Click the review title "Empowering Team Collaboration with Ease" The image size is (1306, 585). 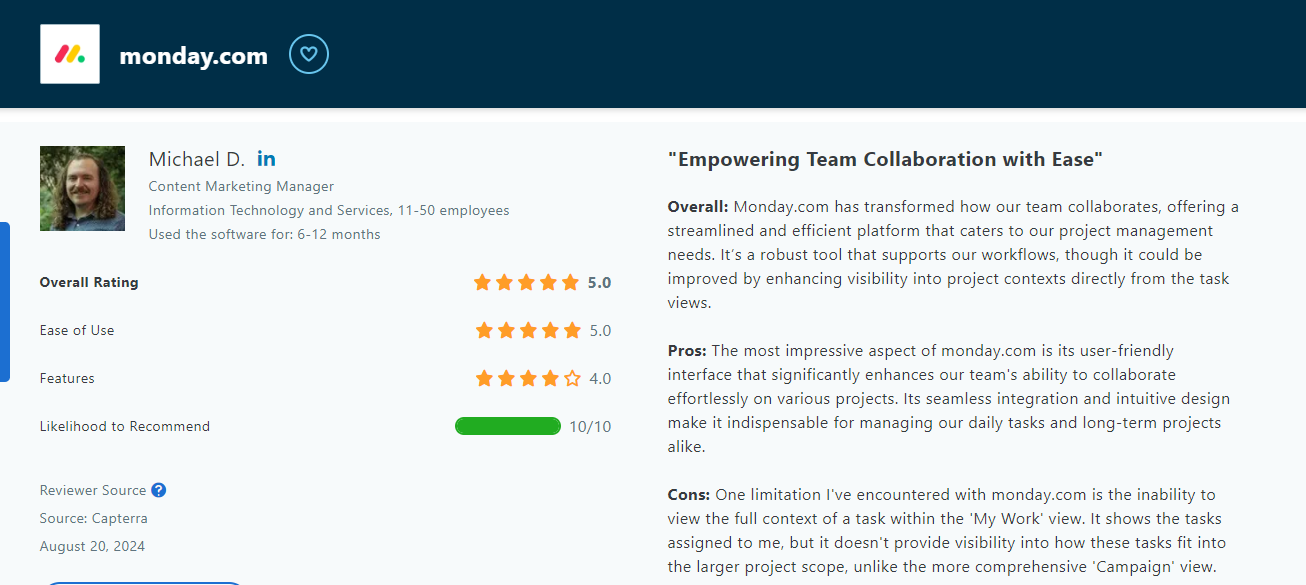point(885,159)
